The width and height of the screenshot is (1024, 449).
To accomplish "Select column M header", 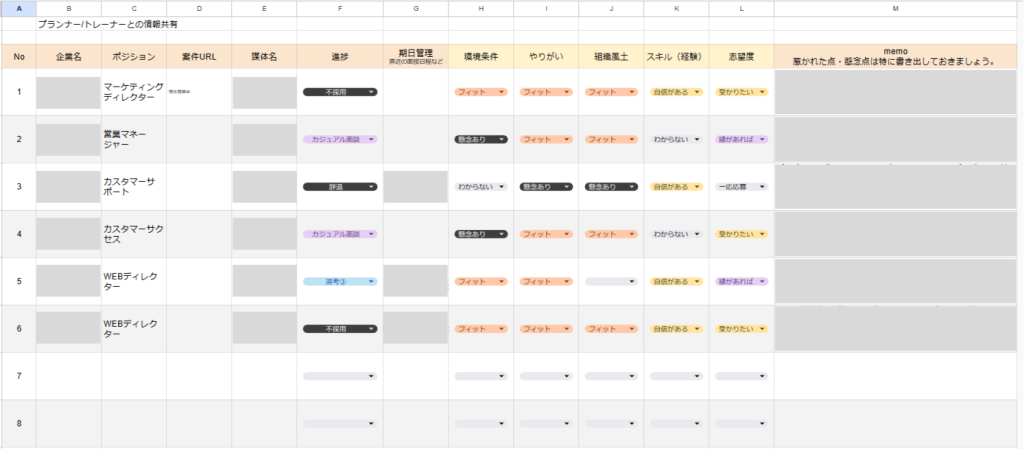I will coord(896,8).
